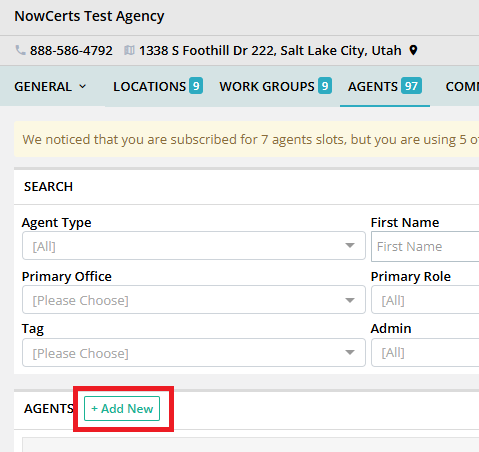This screenshot has width=479, height=452.
Task: Click the phone icon beside 888-586-4792
Action: [x=20, y=50]
